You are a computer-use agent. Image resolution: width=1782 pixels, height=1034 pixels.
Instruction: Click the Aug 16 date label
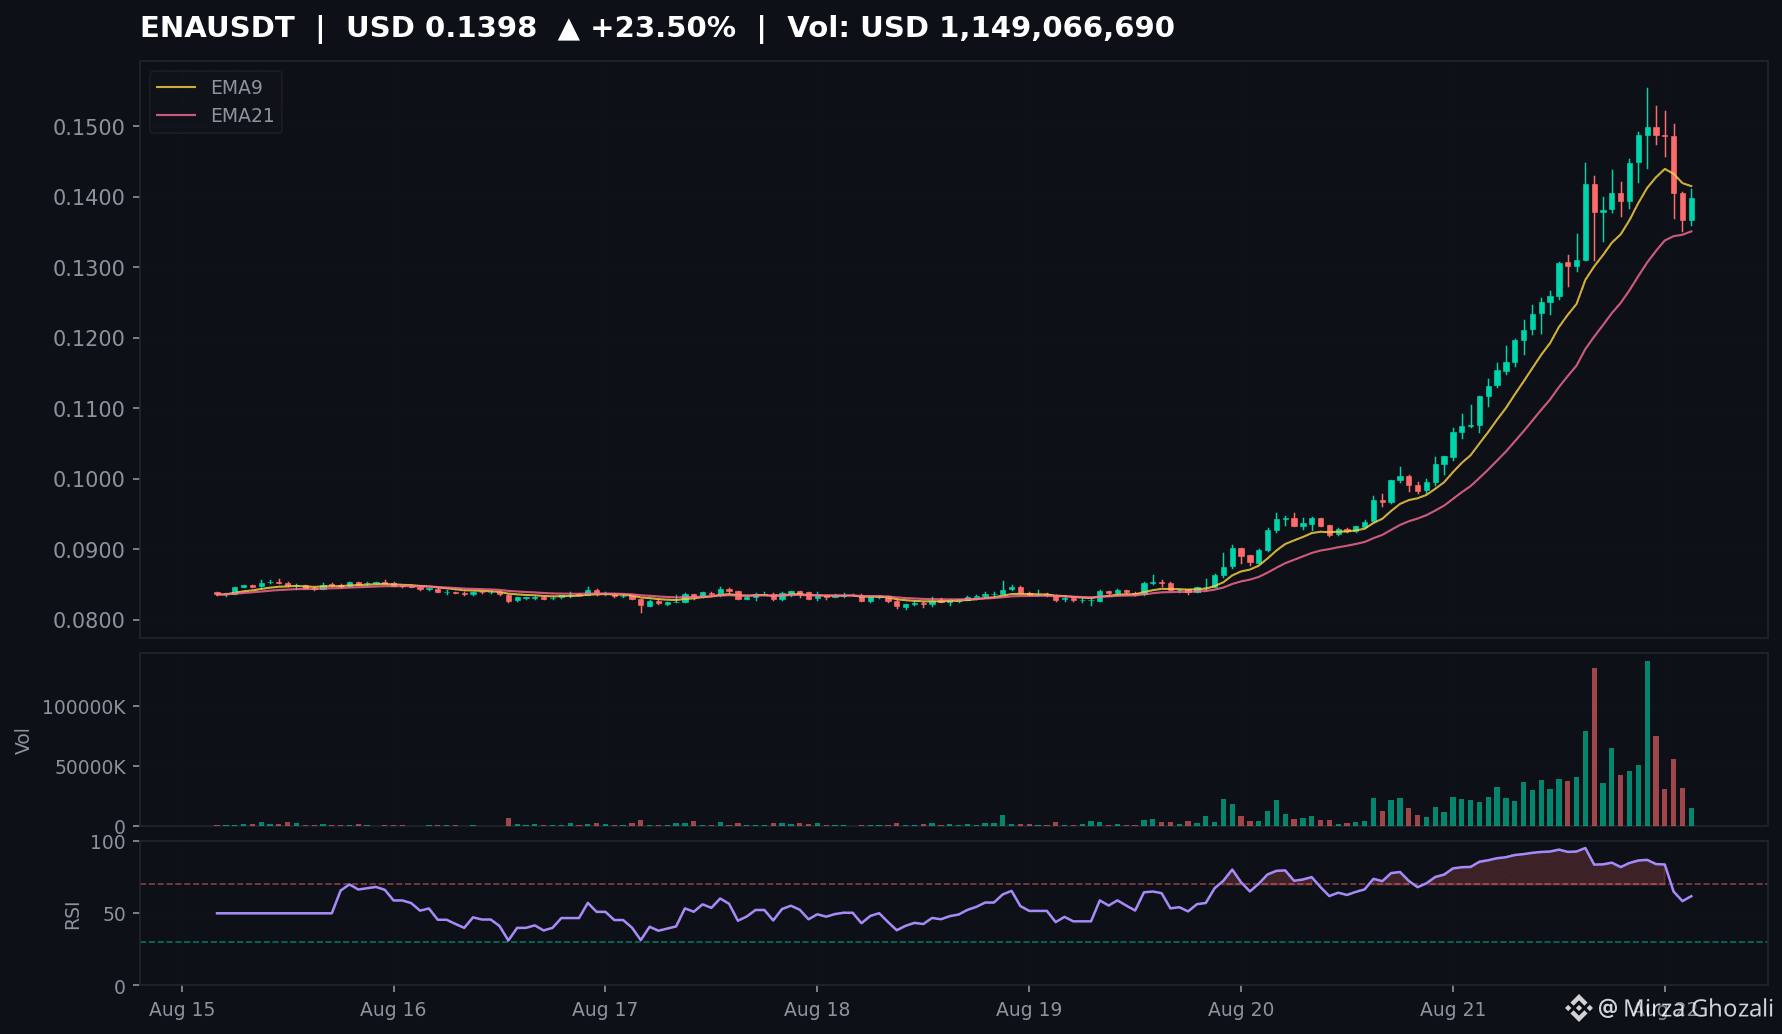point(393,1010)
